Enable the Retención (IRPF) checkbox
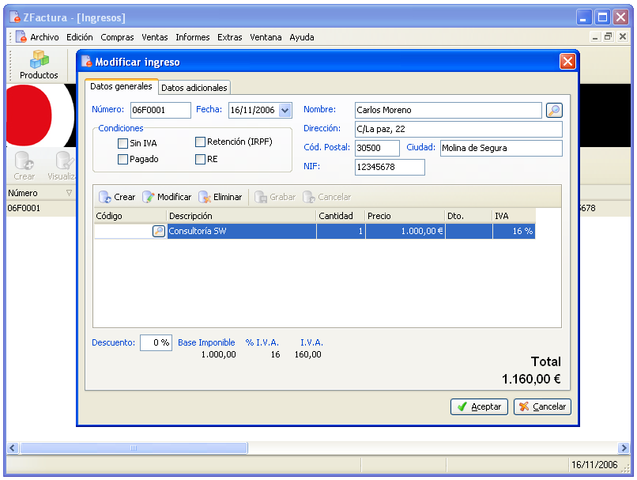 pyautogui.click(x=200, y=142)
